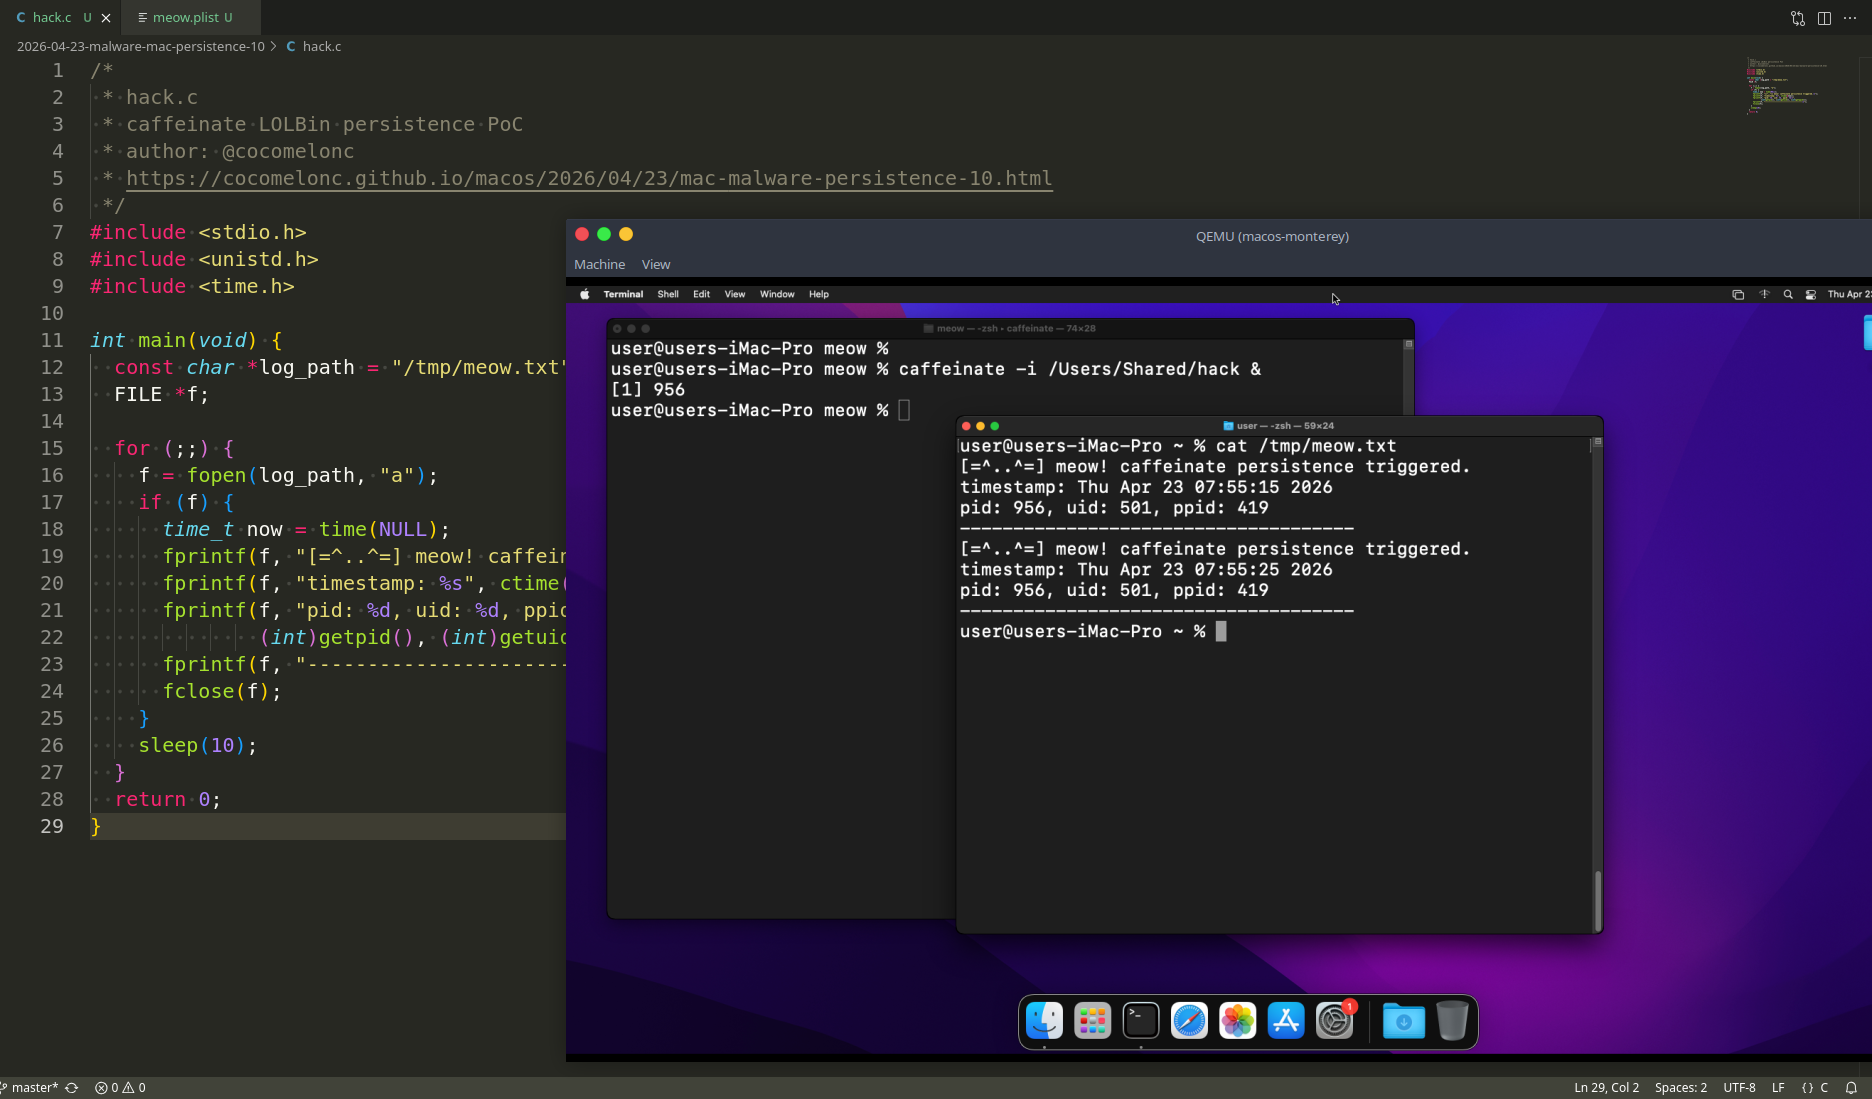
Task: Click the Trash icon in dock
Action: coord(1451,1021)
